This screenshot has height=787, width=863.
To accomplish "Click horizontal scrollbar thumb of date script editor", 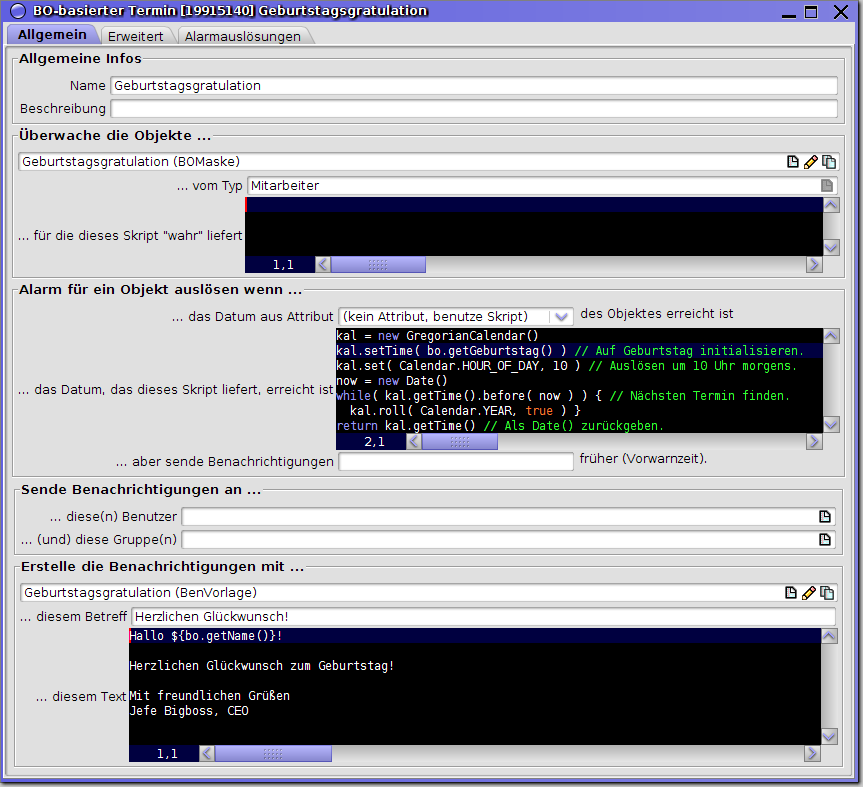I will (459, 442).
